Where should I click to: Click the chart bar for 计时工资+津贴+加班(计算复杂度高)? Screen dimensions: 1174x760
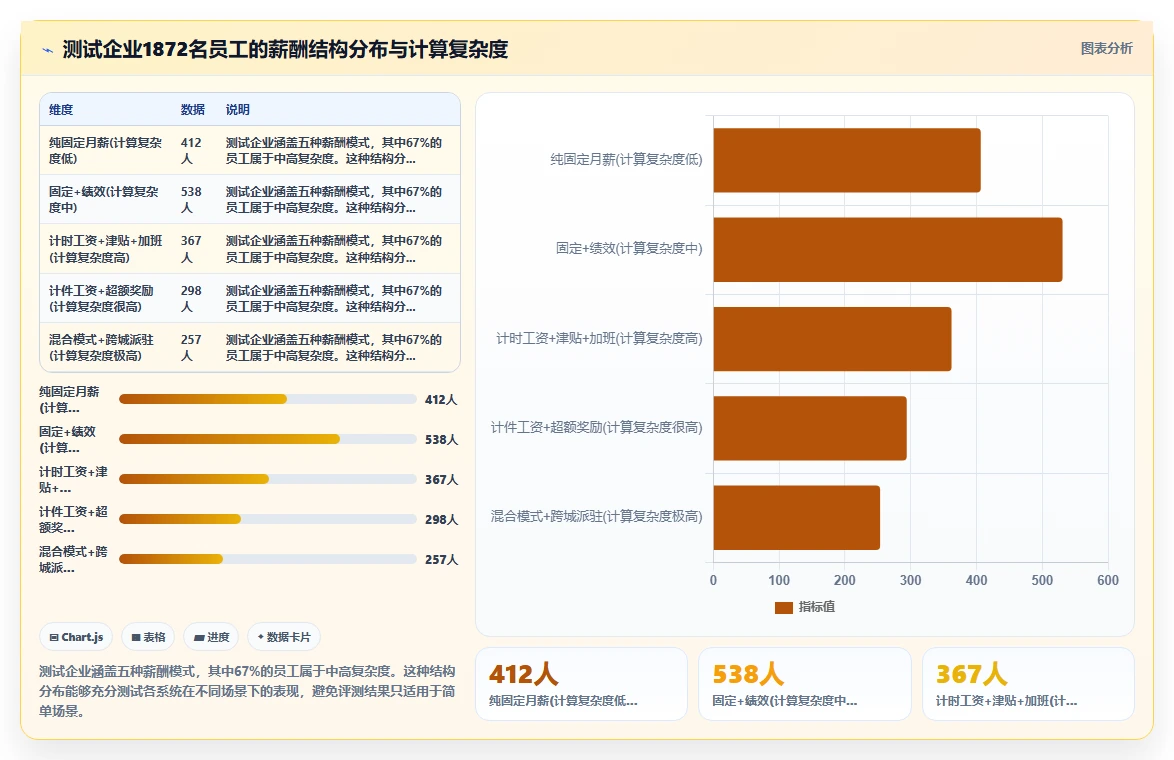coord(833,338)
